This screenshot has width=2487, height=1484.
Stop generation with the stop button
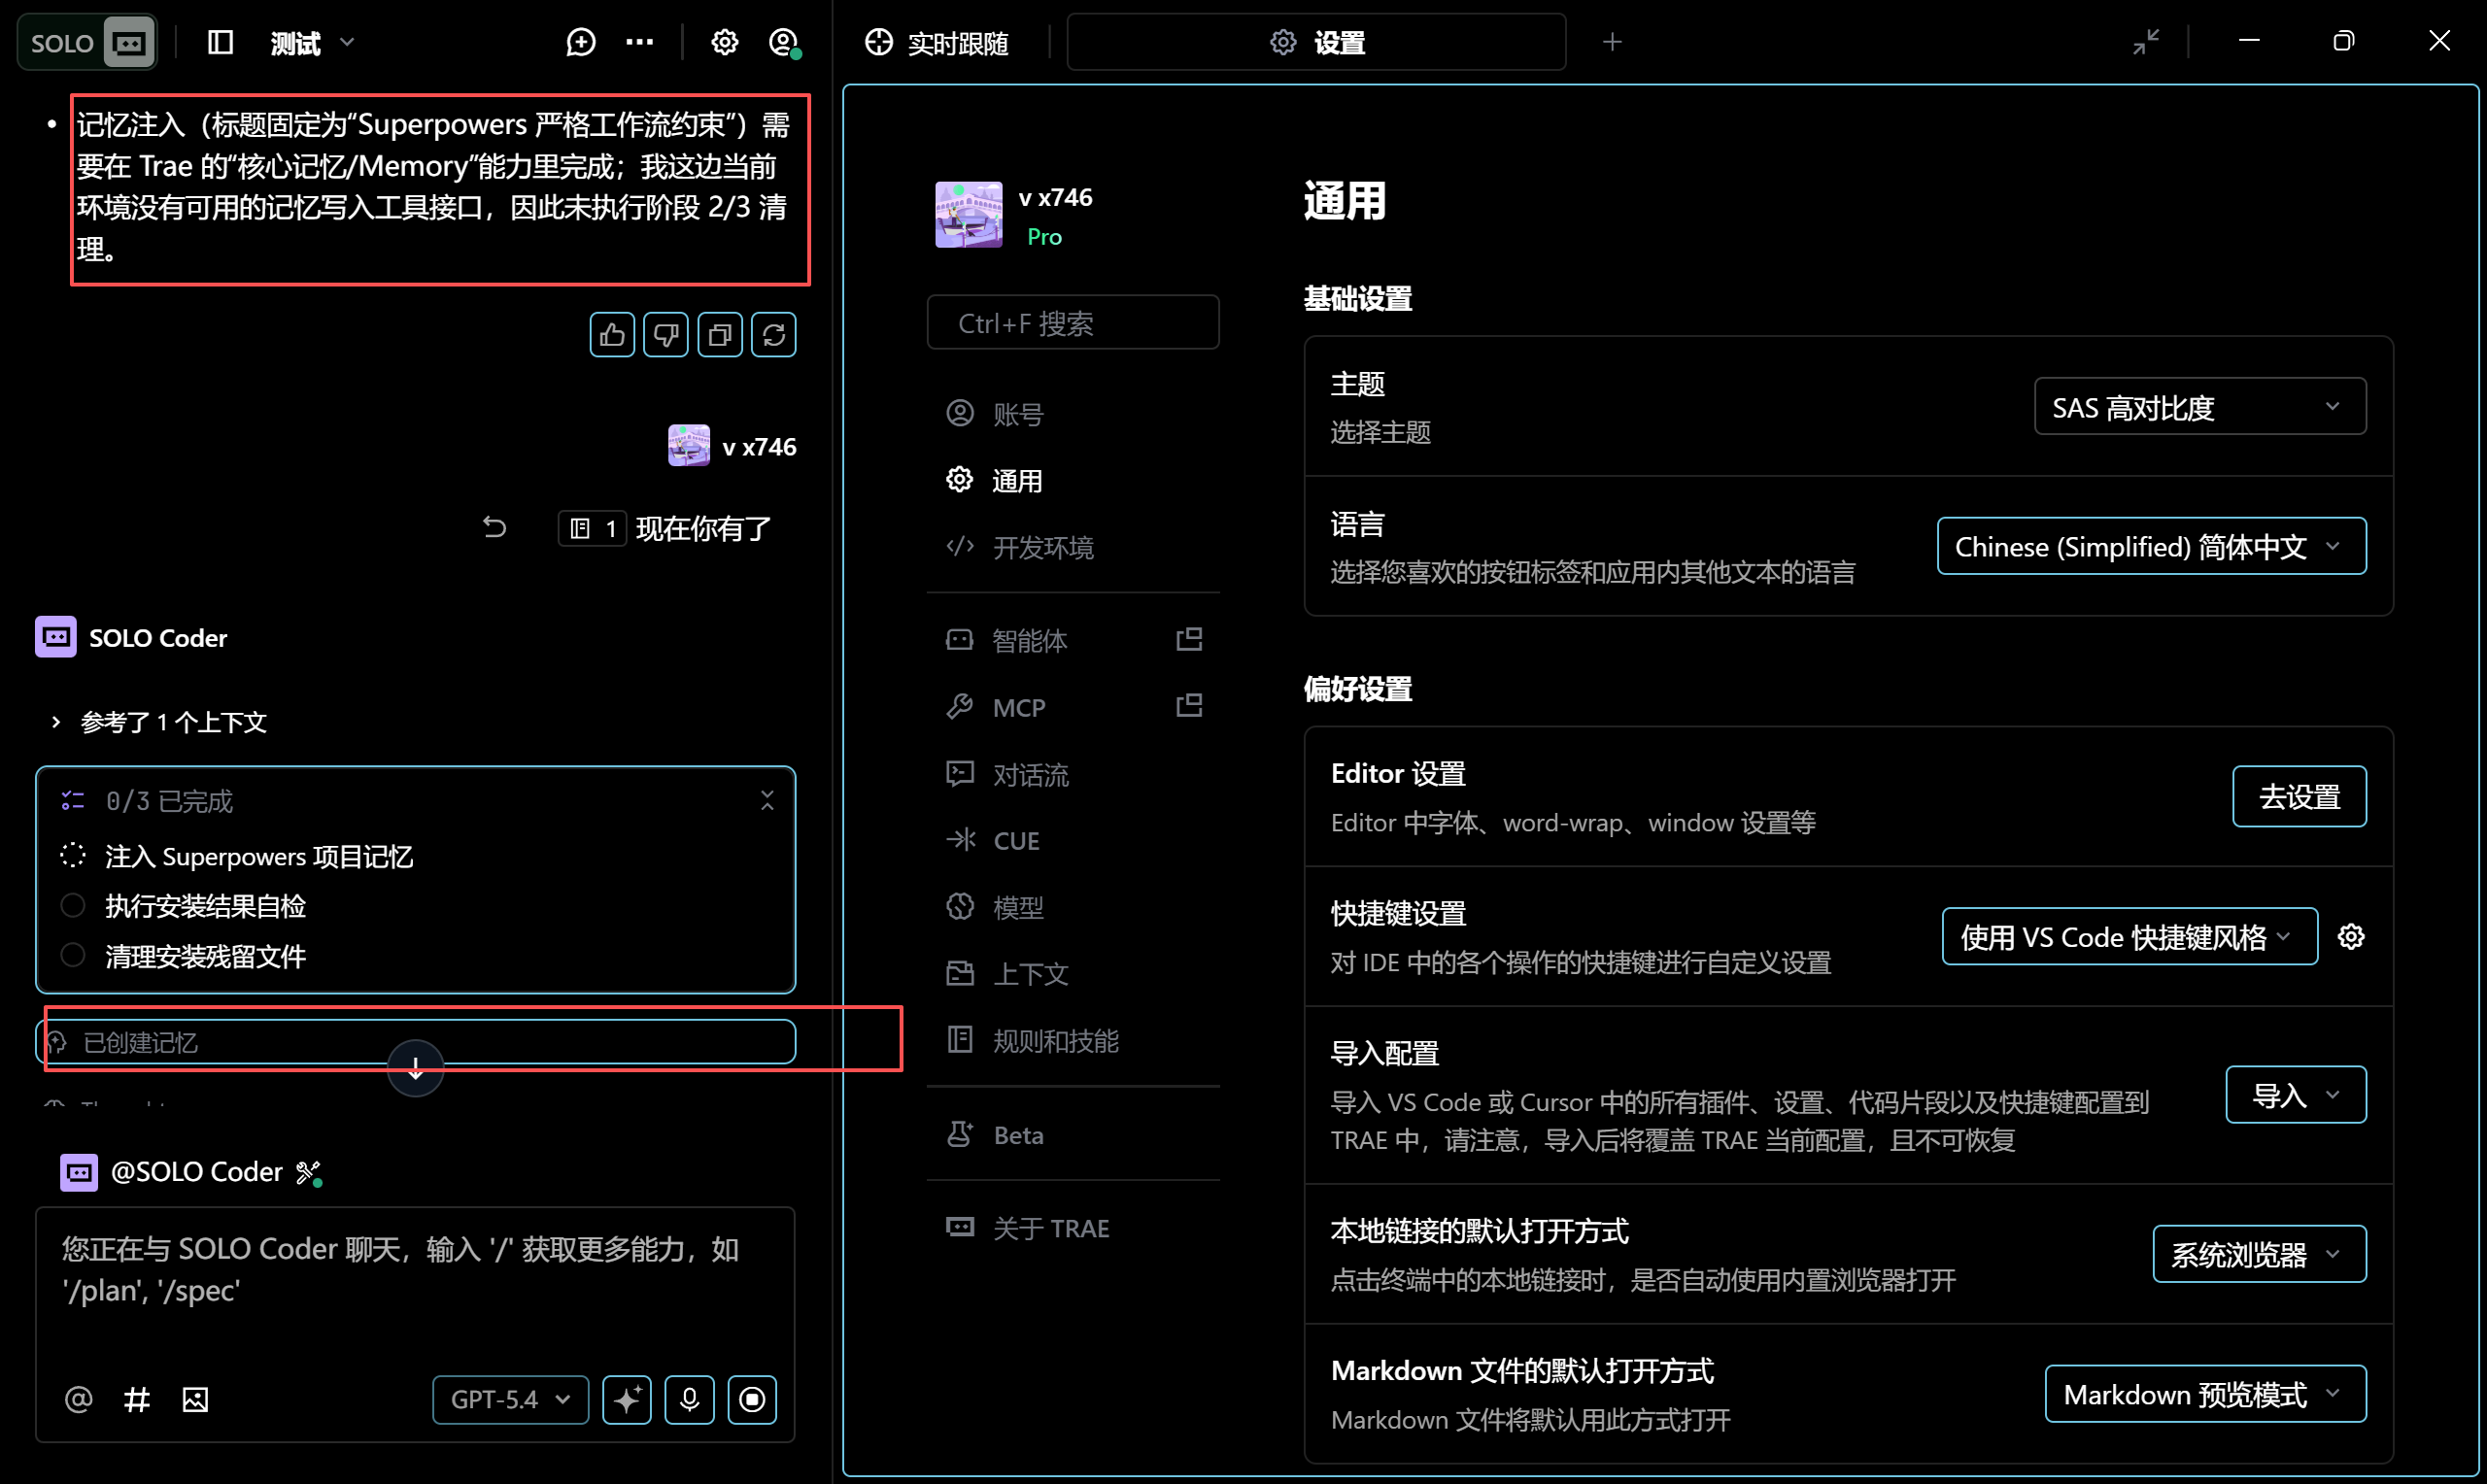point(752,1399)
